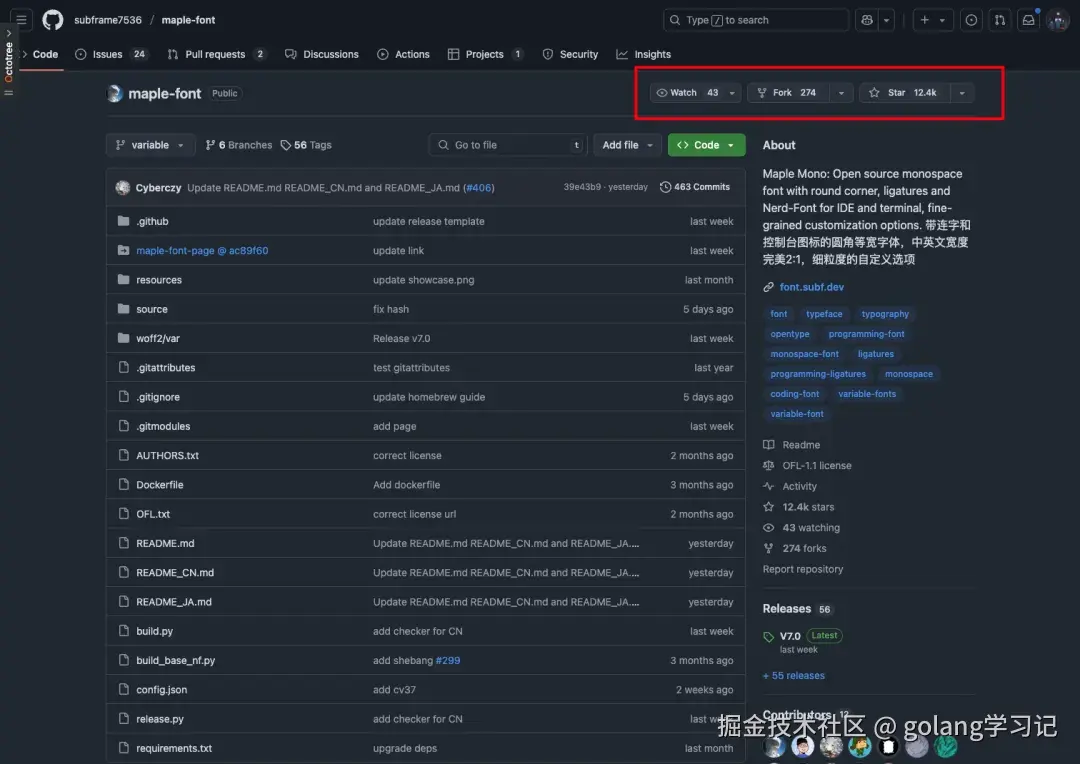Fork the maple-font repository

(x=789, y=92)
